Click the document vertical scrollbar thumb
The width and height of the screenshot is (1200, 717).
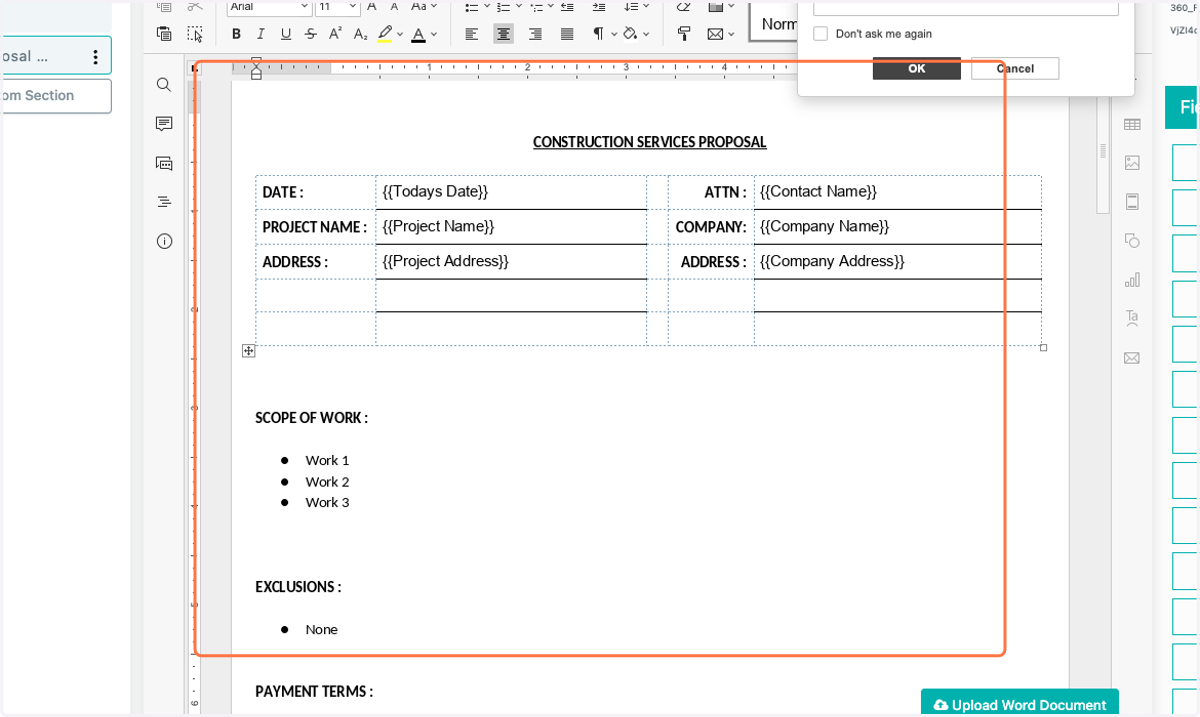tap(1103, 150)
